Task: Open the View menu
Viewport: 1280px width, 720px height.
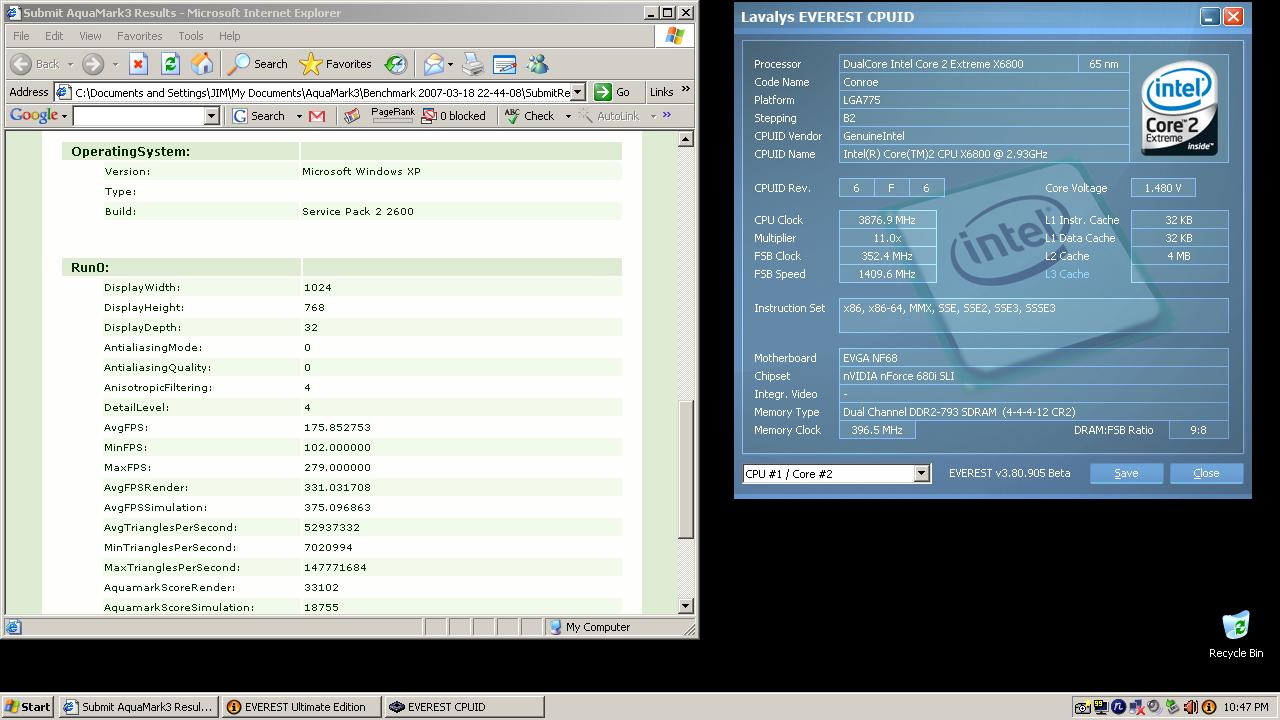Action: (x=90, y=36)
